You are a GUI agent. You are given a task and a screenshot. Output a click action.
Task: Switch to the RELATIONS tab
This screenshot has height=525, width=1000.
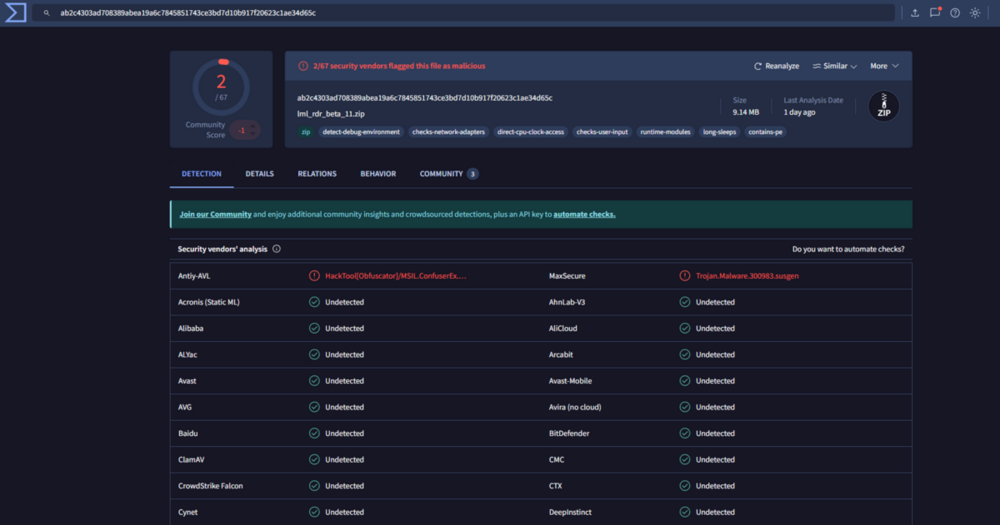(x=317, y=174)
